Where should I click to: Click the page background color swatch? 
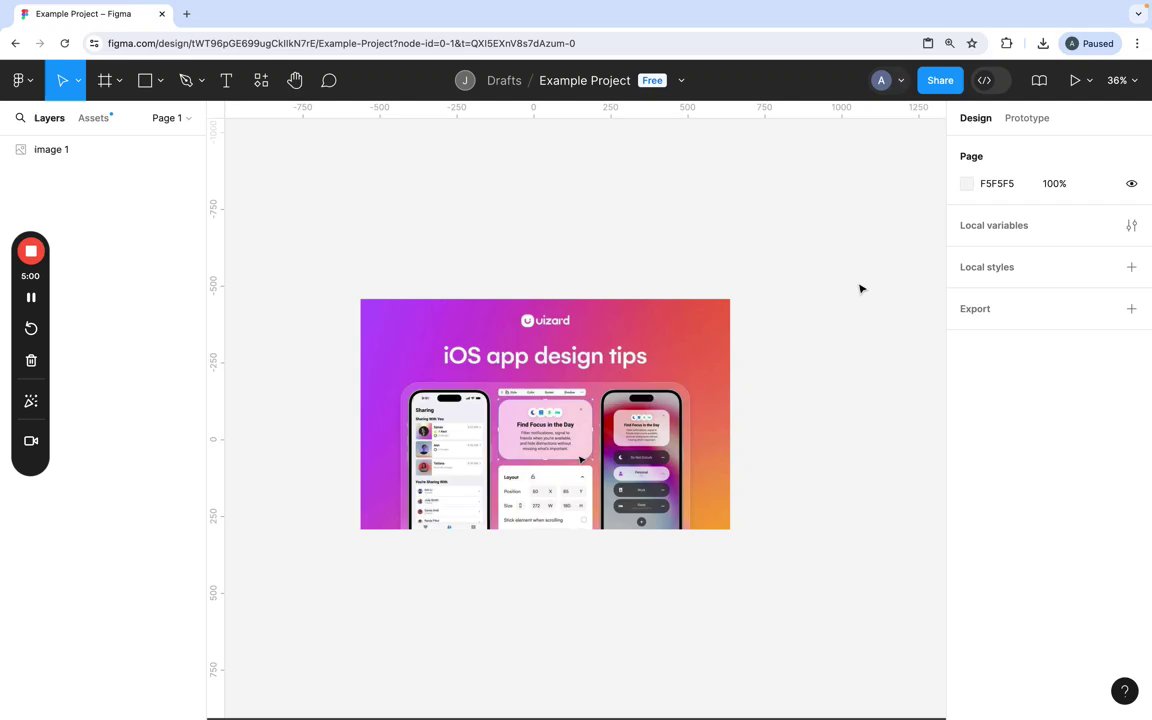point(966,184)
